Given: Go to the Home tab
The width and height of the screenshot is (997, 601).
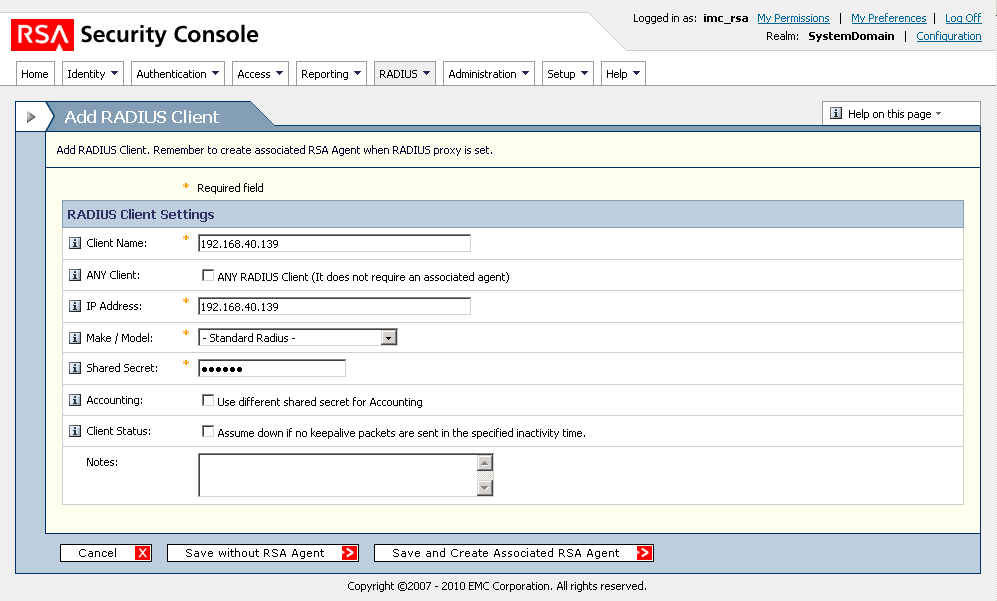Looking at the screenshot, I should pos(35,74).
